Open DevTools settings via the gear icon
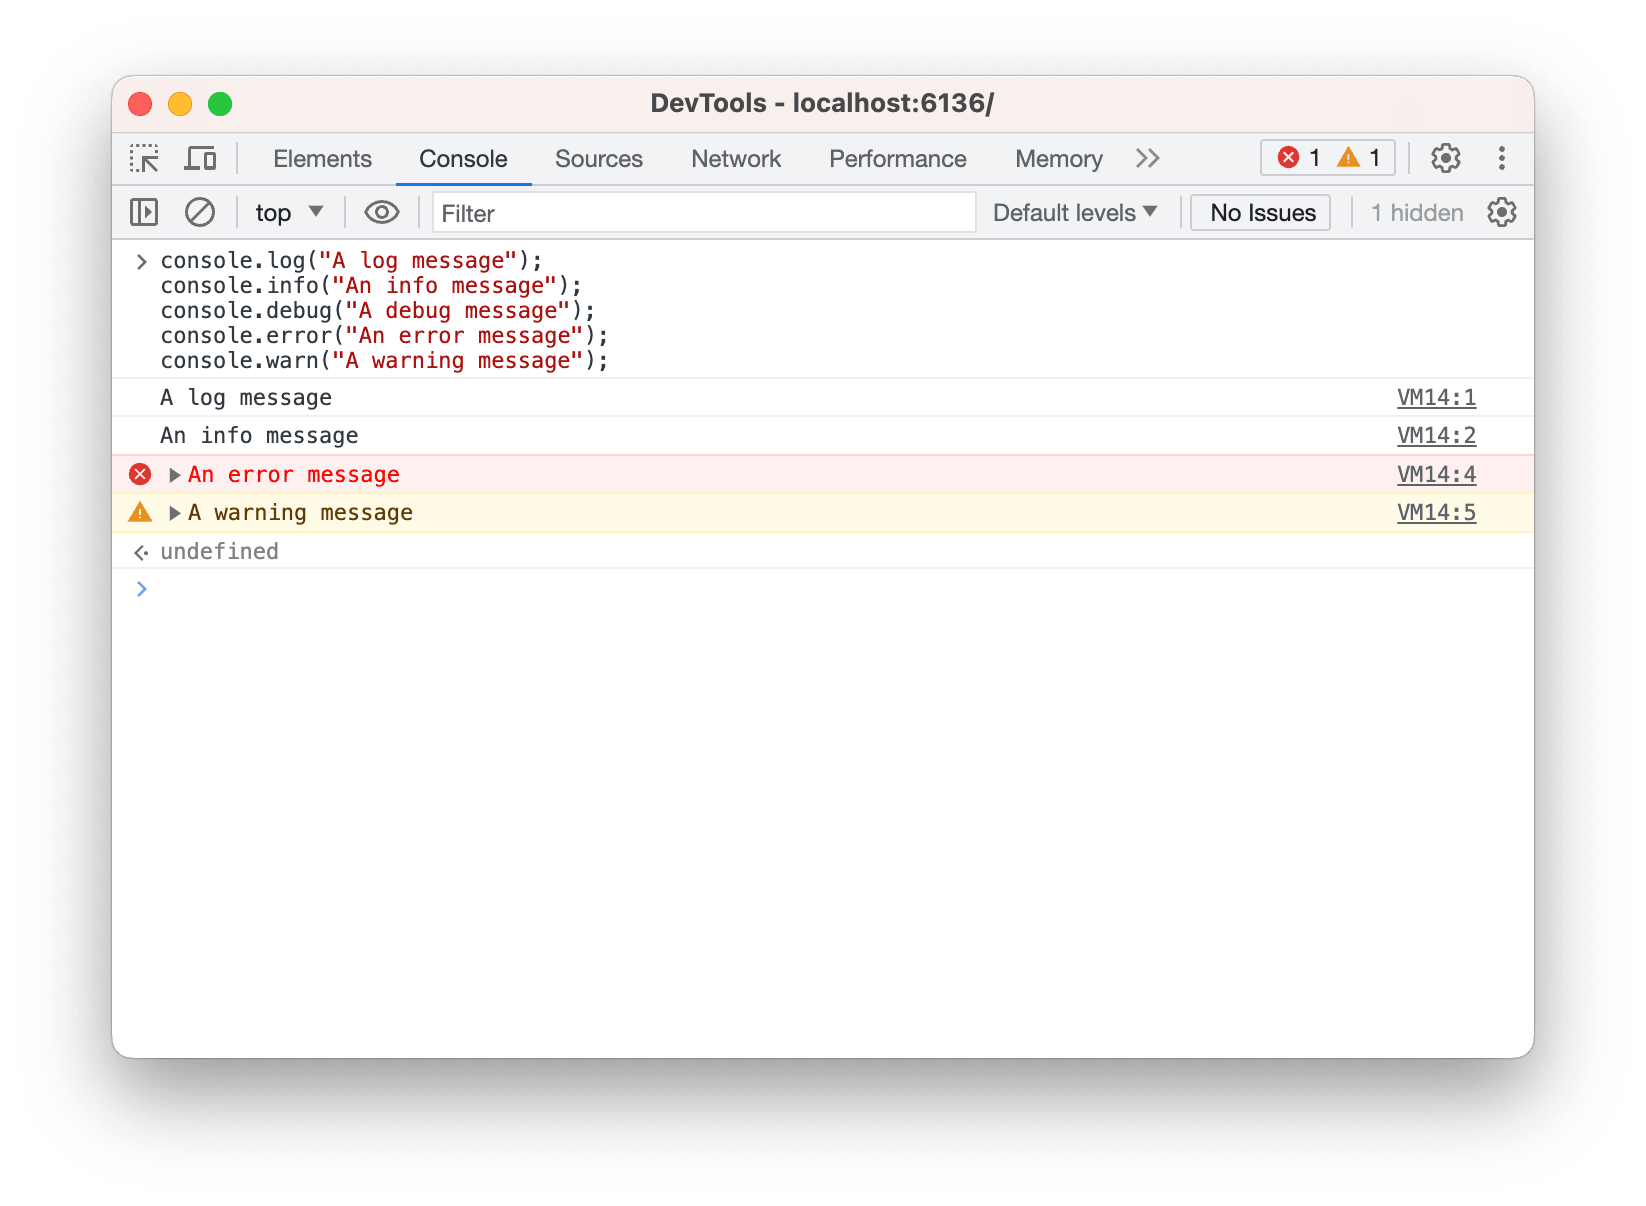 point(1445,158)
